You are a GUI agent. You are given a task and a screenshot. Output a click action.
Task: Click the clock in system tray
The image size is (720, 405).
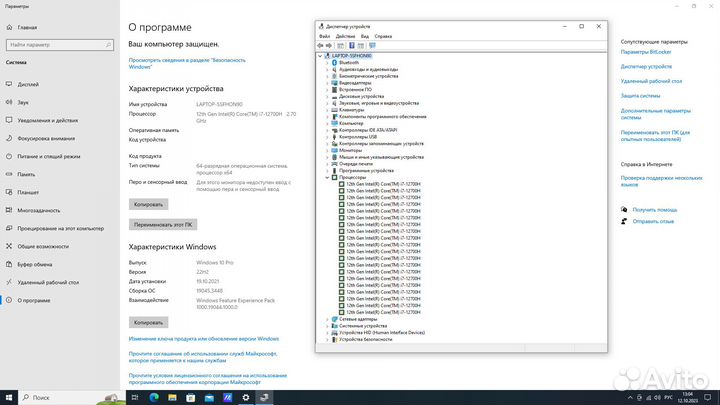687,397
